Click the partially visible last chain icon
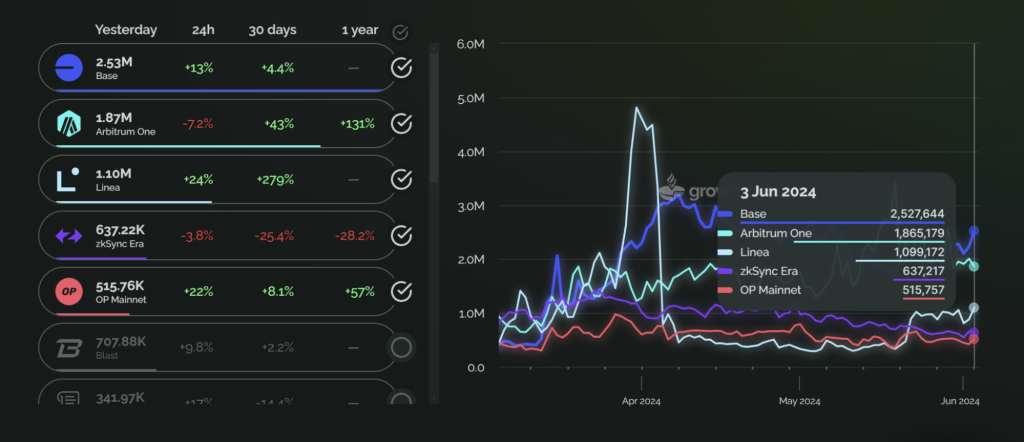Viewport: 1024px width, 442px height. (68, 396)
